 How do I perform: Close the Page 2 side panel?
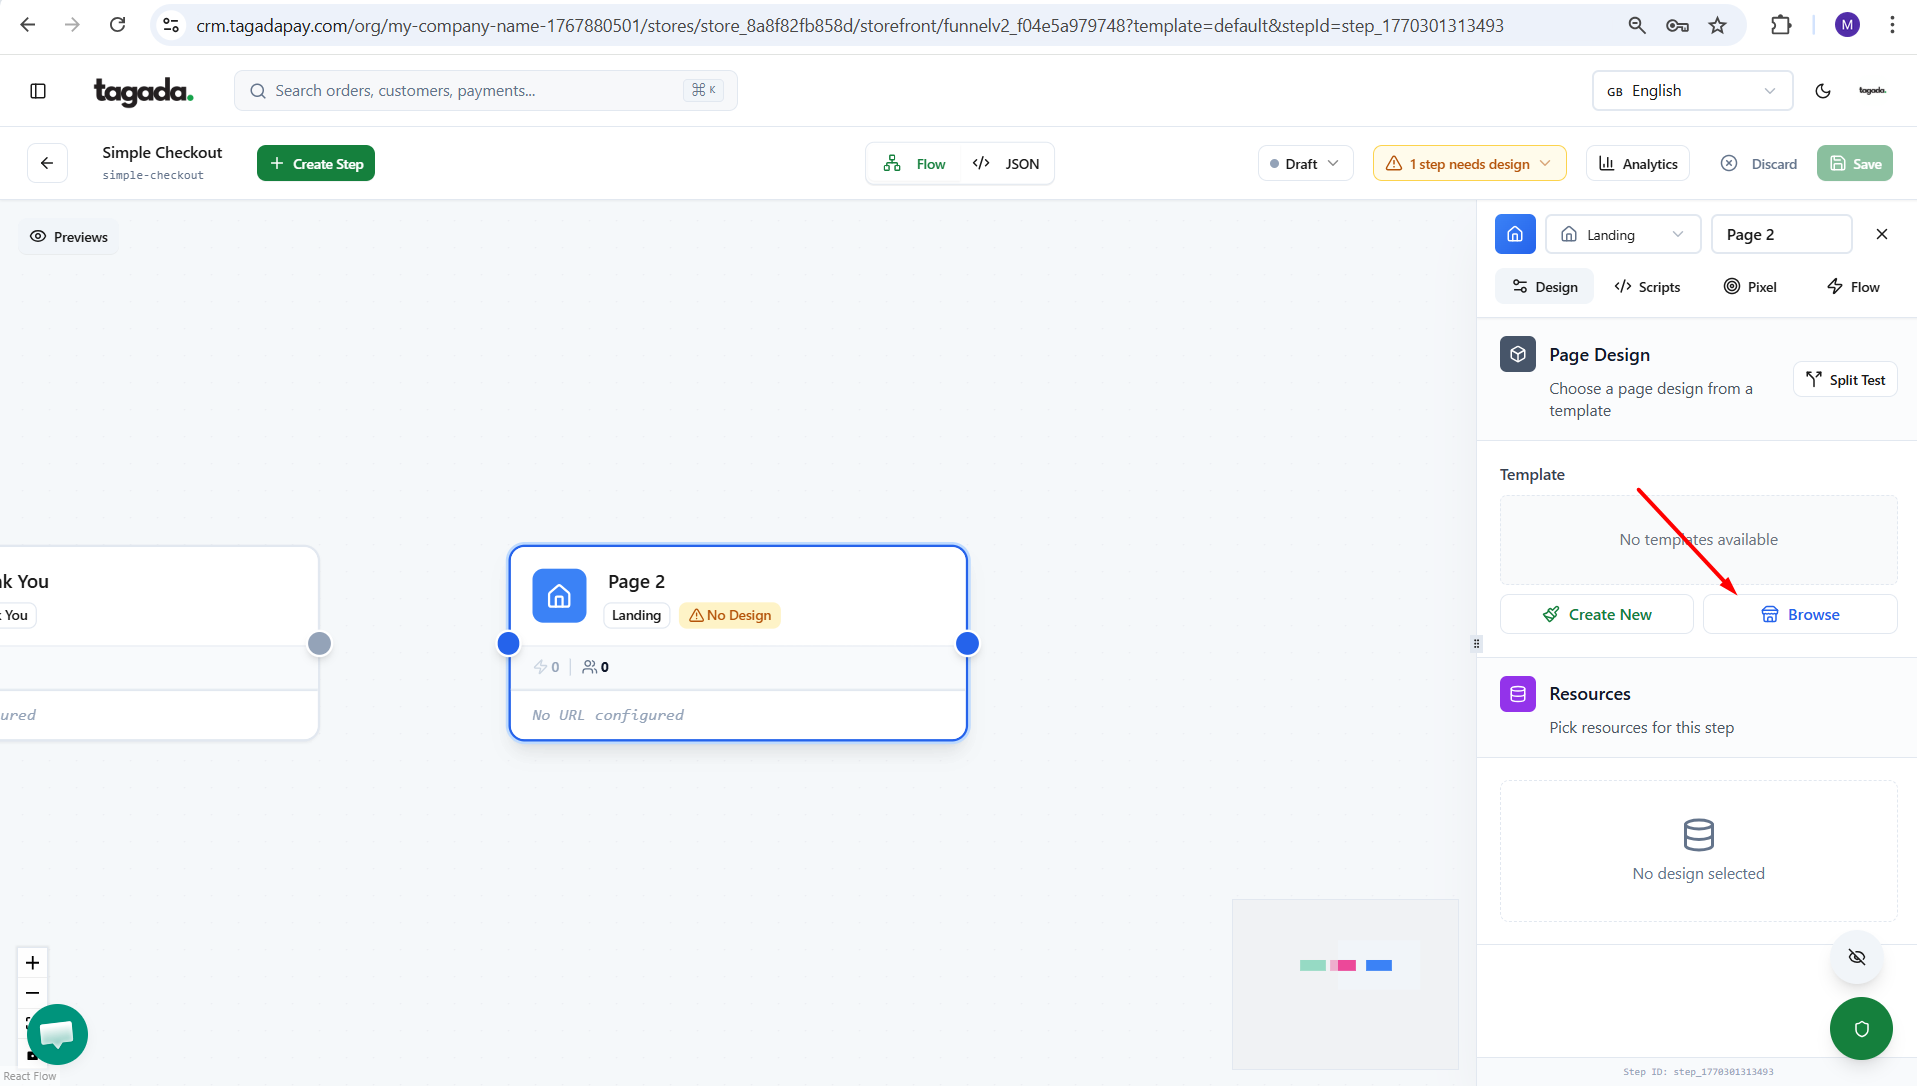coord(1882,234)
